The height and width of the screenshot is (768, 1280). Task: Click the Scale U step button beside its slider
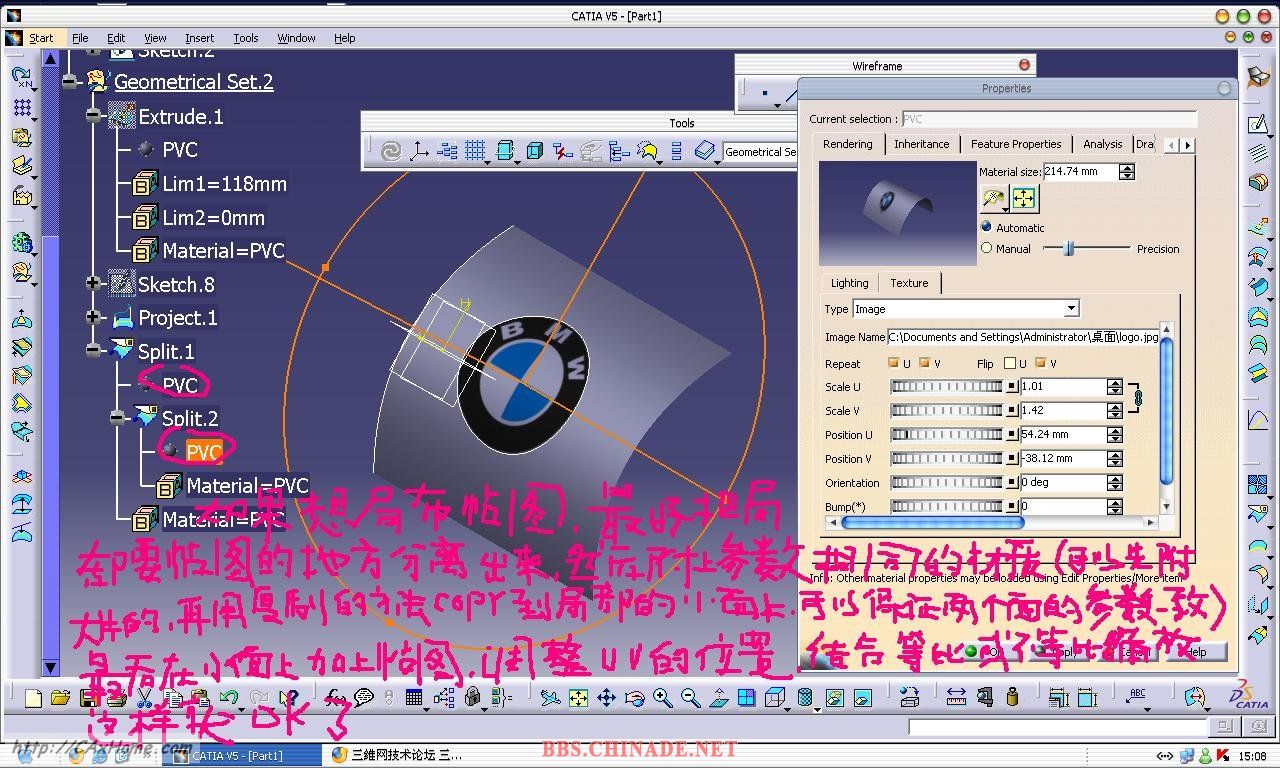tap(1012, 386)
